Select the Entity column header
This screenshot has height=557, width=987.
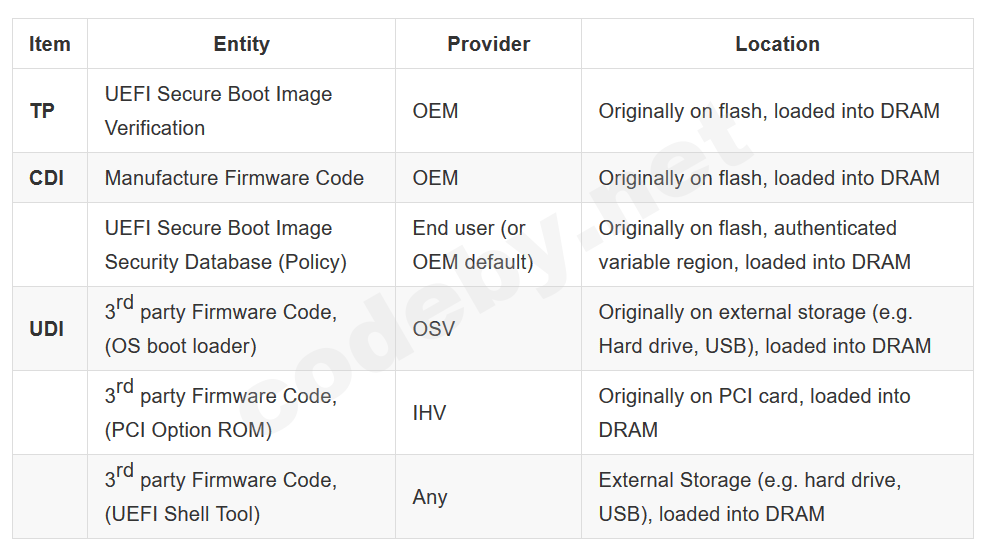point(241,44)
